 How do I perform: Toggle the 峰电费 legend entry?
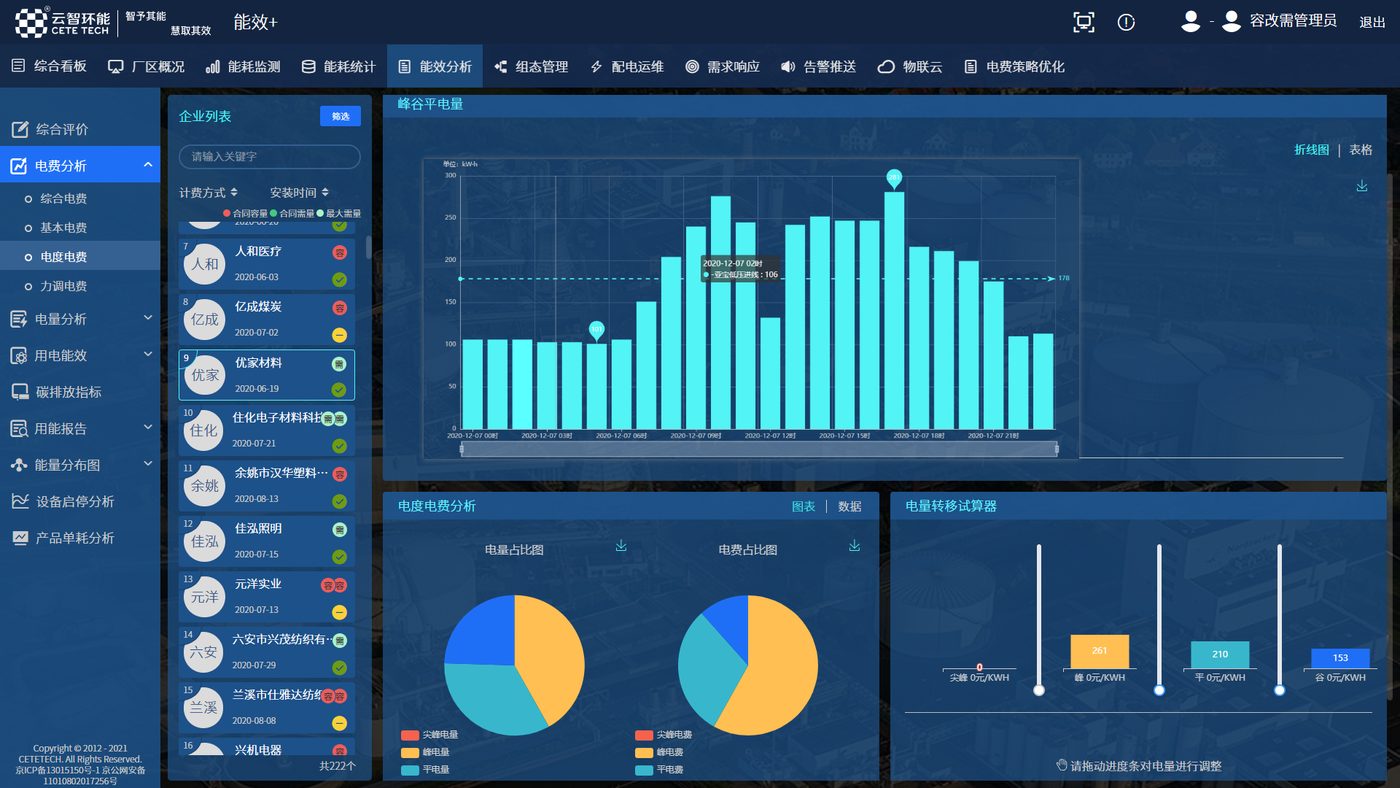pos(659,752)
